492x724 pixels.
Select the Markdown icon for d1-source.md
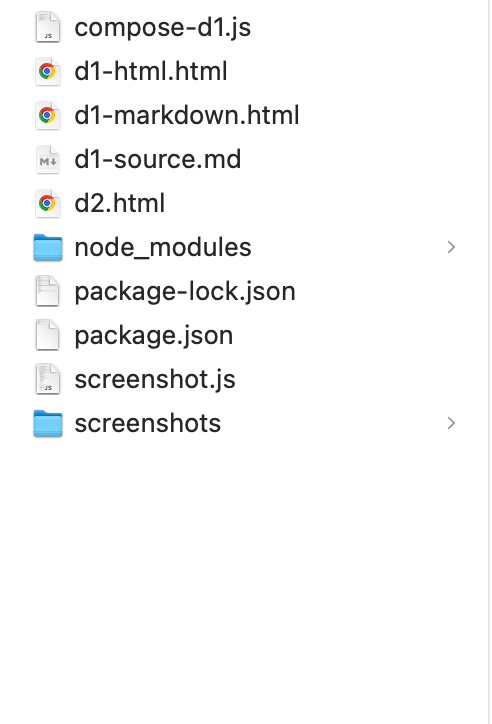point(48,159)
